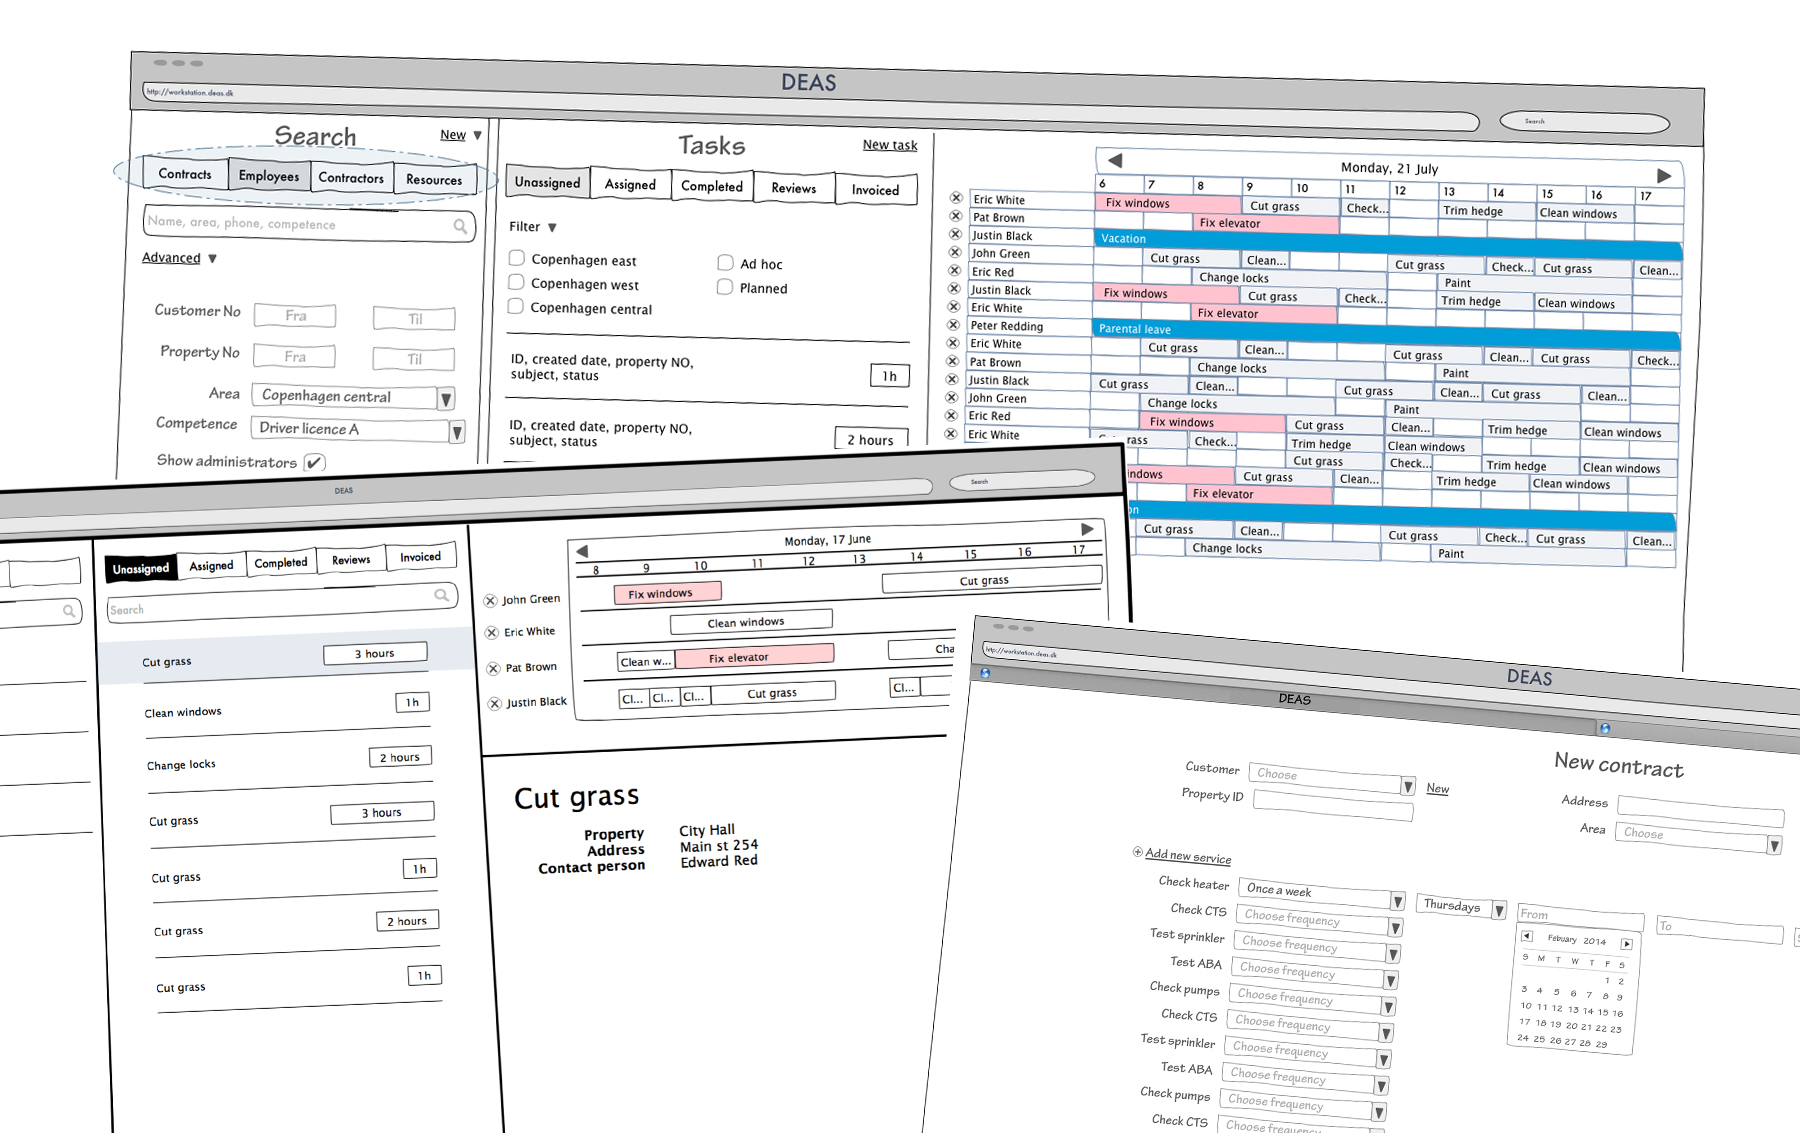1800x1133 pixels.
Task: Open the Completed tasks tab
Action: (712, 186)
